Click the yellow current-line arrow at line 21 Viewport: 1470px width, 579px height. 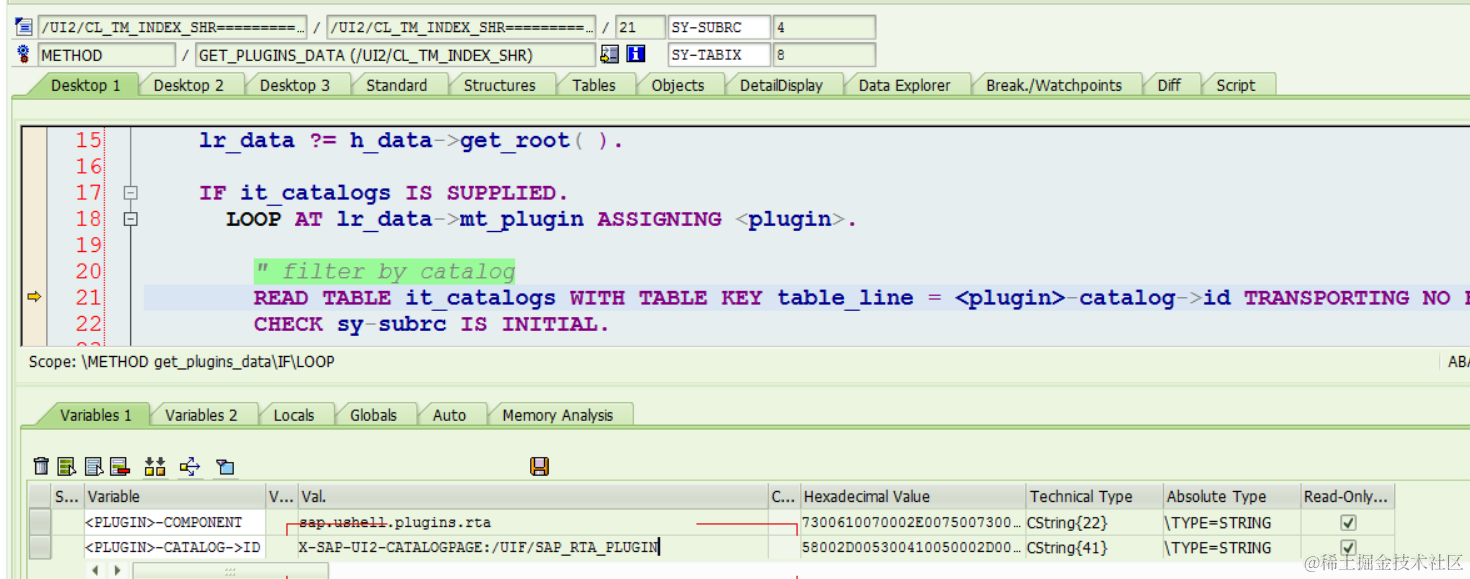[x=33, y=297]
